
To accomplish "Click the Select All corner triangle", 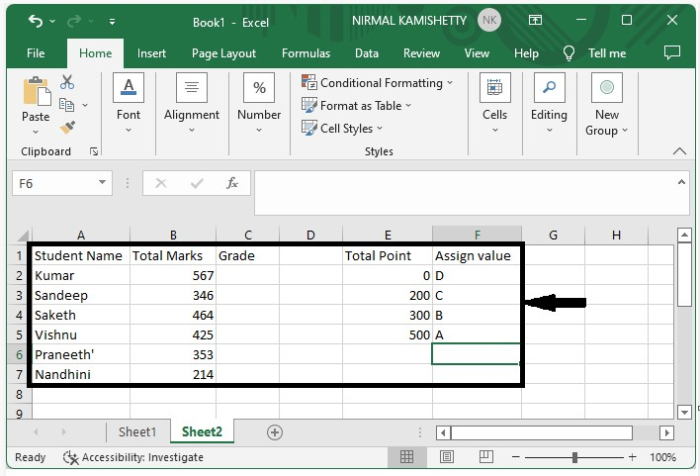I will click(22, 235).
